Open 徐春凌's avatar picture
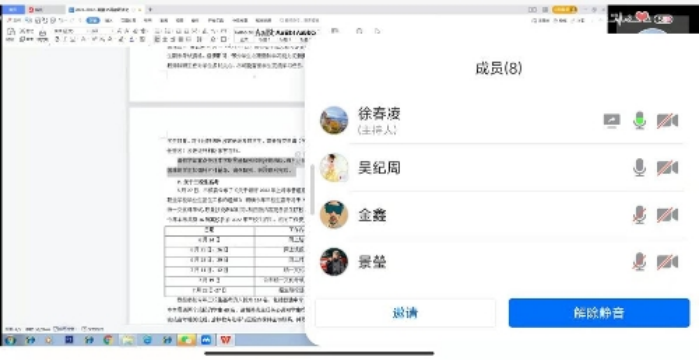Viewport: 700px width, 360px height. [x=334, y=121]
